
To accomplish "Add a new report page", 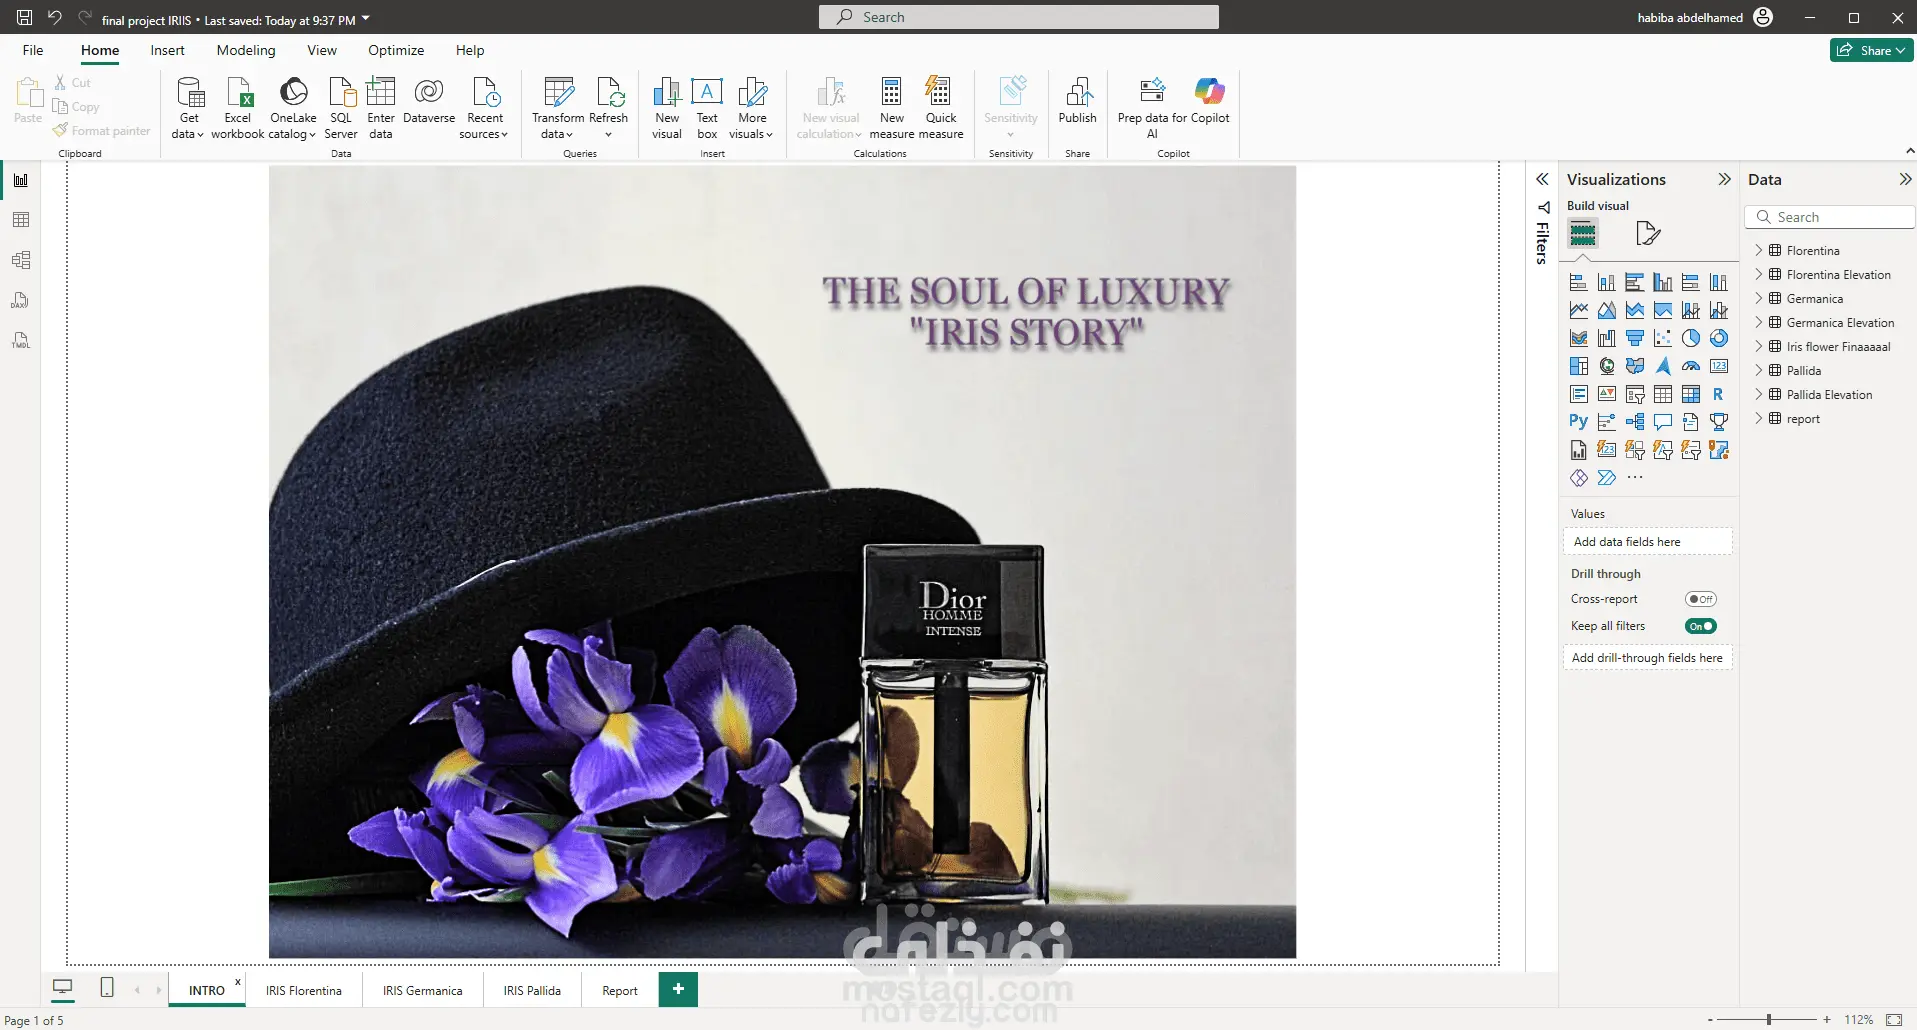I will click(678, 989).
